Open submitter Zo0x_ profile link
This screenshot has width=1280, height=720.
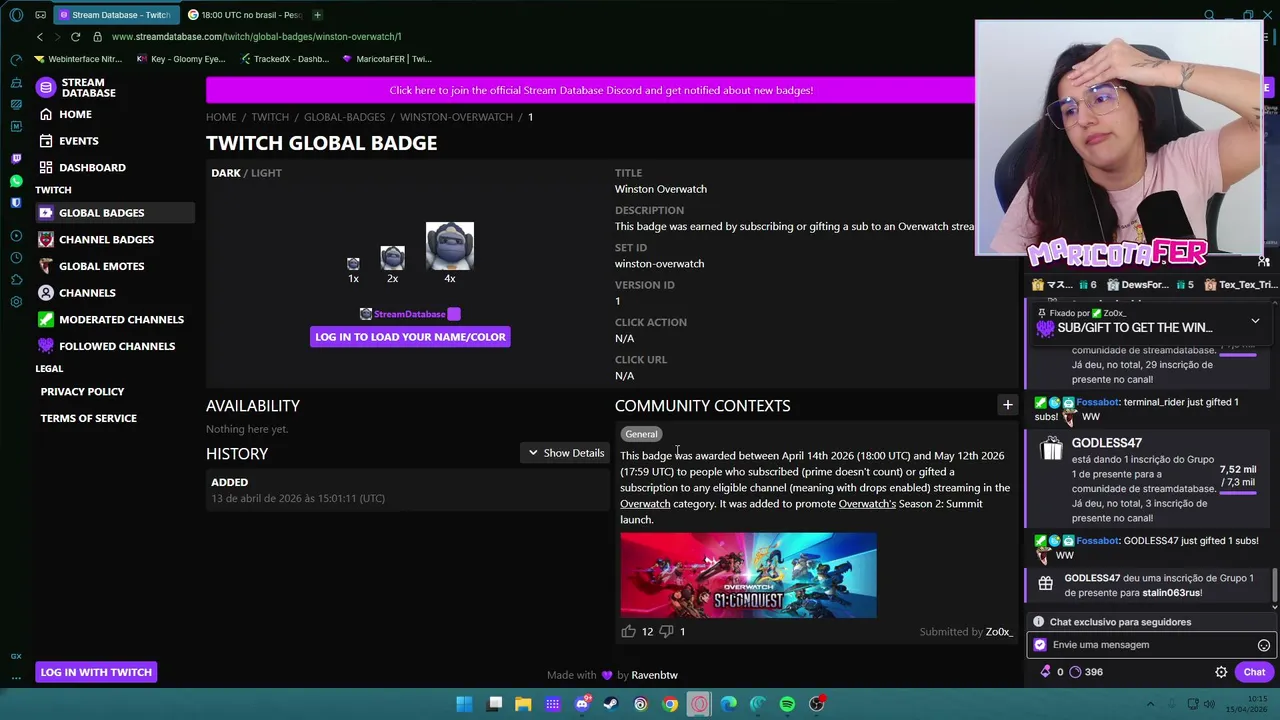coord(999,632)
